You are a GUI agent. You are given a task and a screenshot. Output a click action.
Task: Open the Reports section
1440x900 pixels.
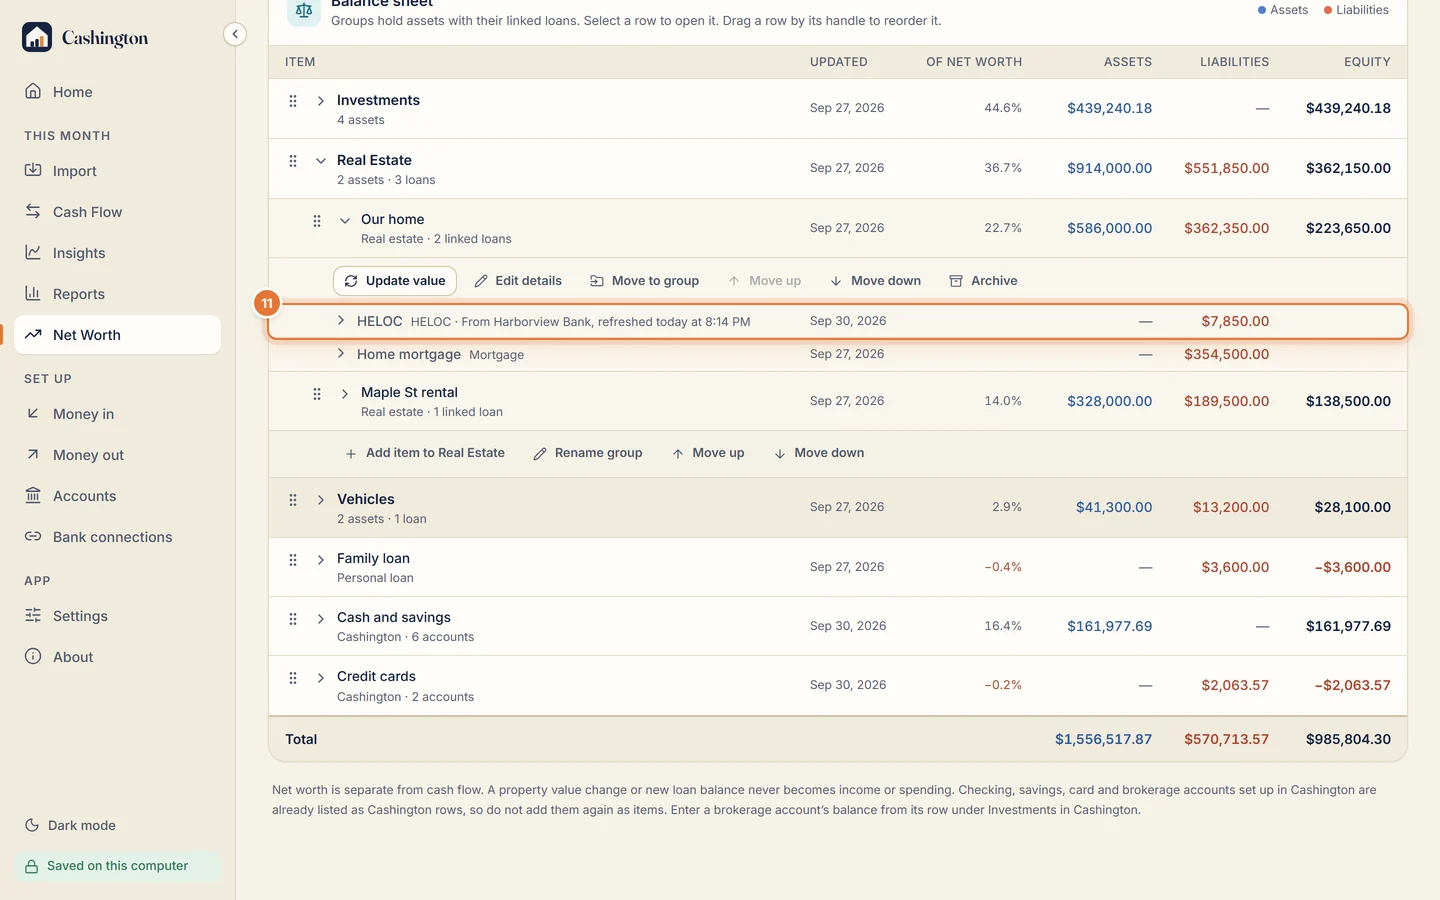(118, 294)
